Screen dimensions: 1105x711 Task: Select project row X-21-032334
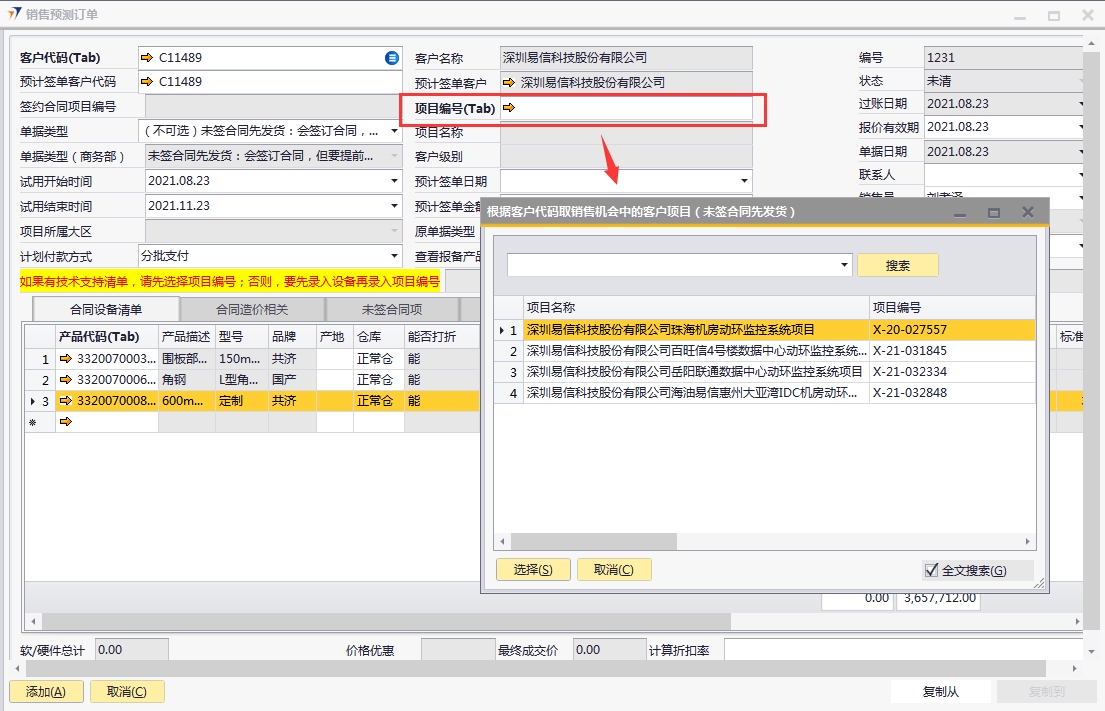coord(694,372)
